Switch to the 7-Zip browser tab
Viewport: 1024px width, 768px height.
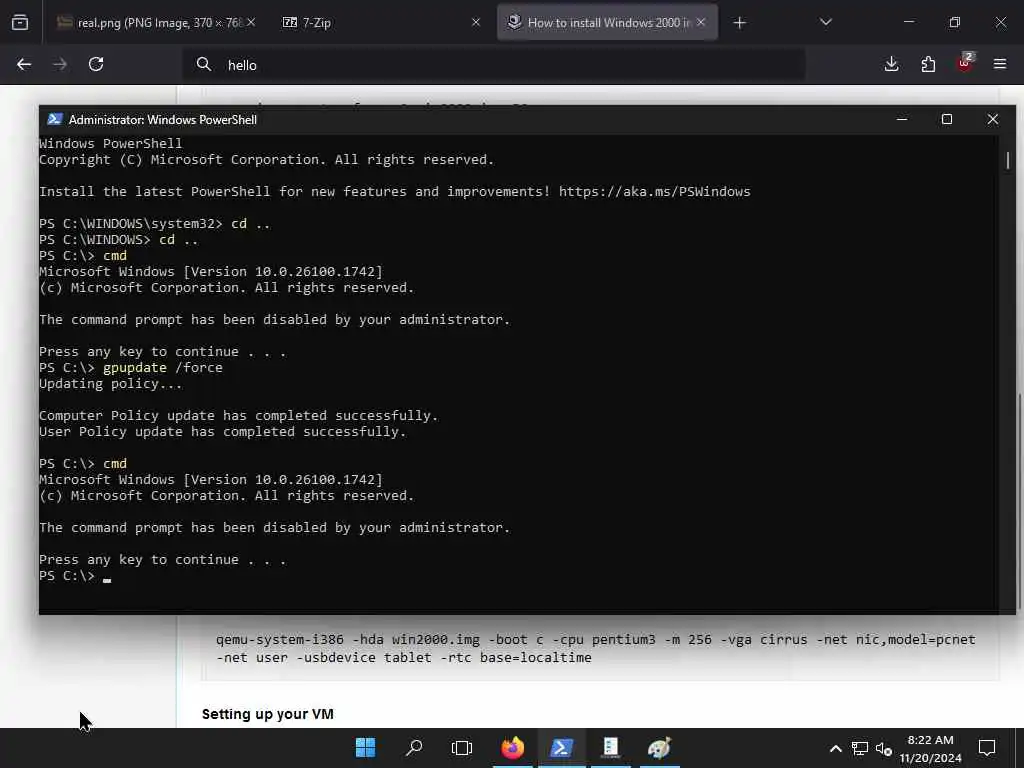click(381, 23)
